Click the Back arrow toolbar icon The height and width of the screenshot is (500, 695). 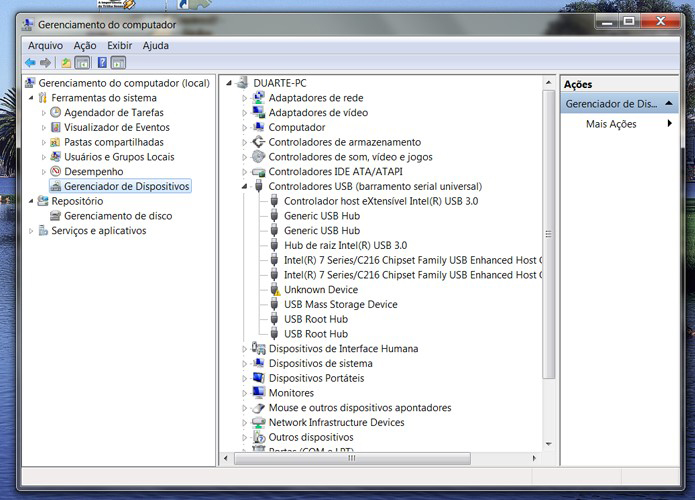(x=30, y=63)
